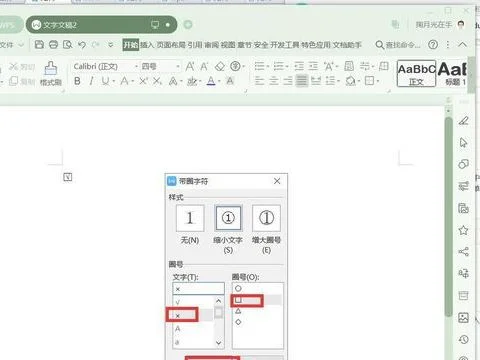Open the picture icon in right sidebar
Screen dimensions: 480x360
(x=463, y=317)
